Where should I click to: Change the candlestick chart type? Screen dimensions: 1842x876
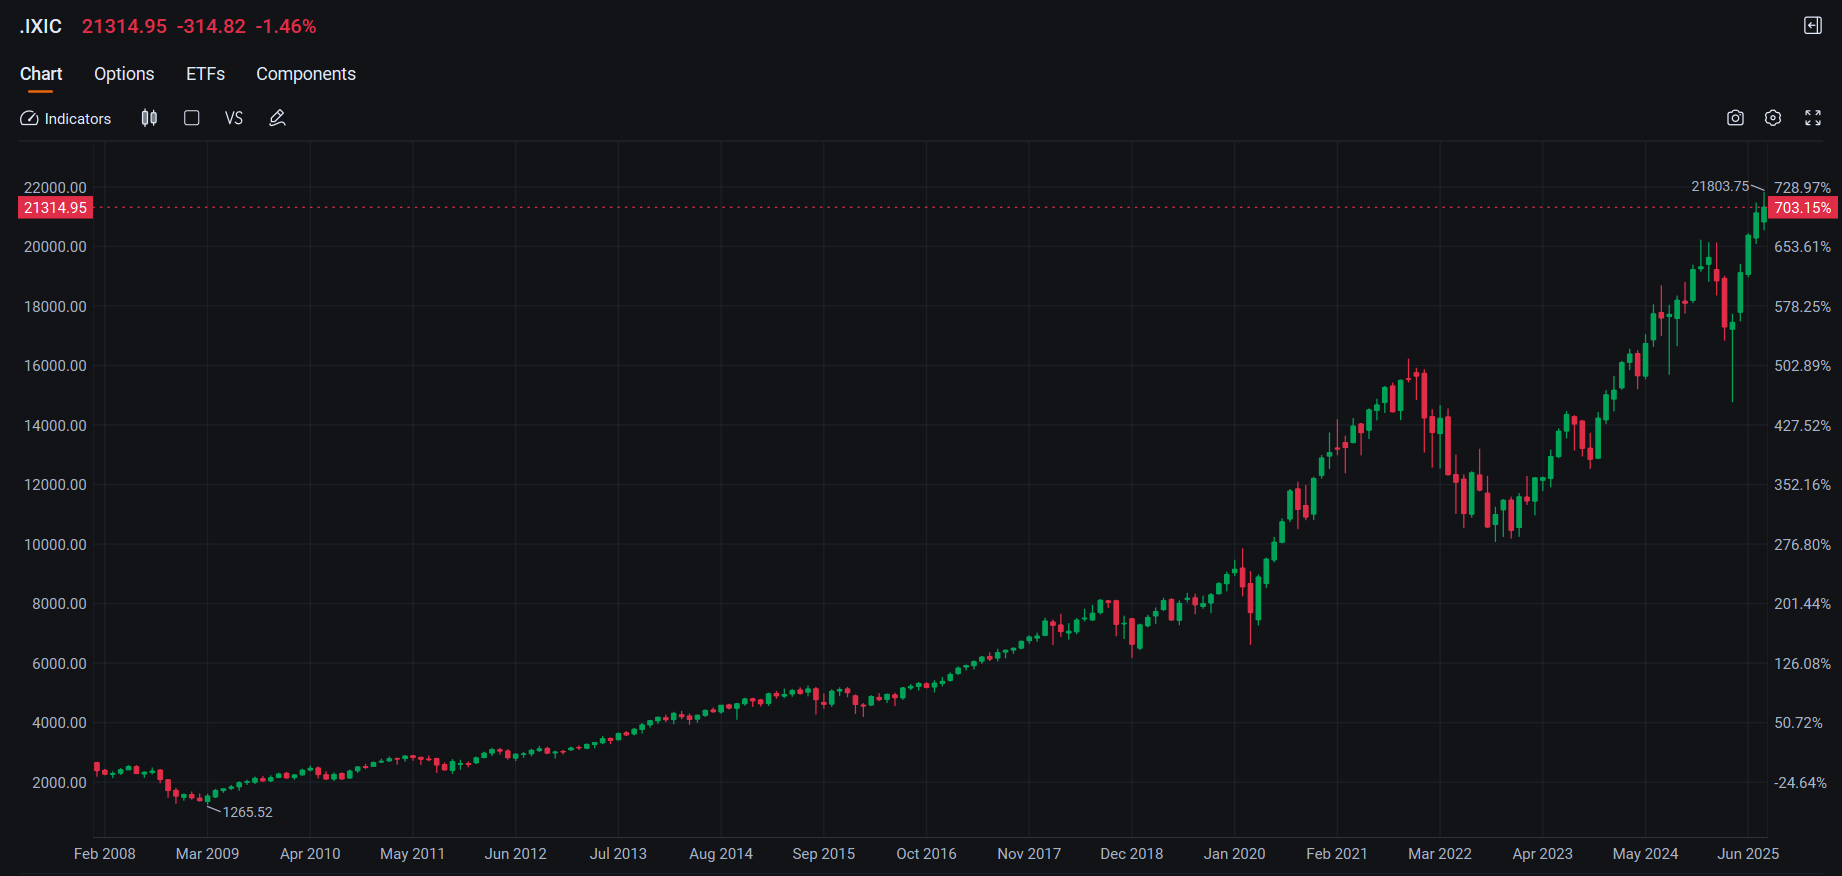(x=149, y=118)
